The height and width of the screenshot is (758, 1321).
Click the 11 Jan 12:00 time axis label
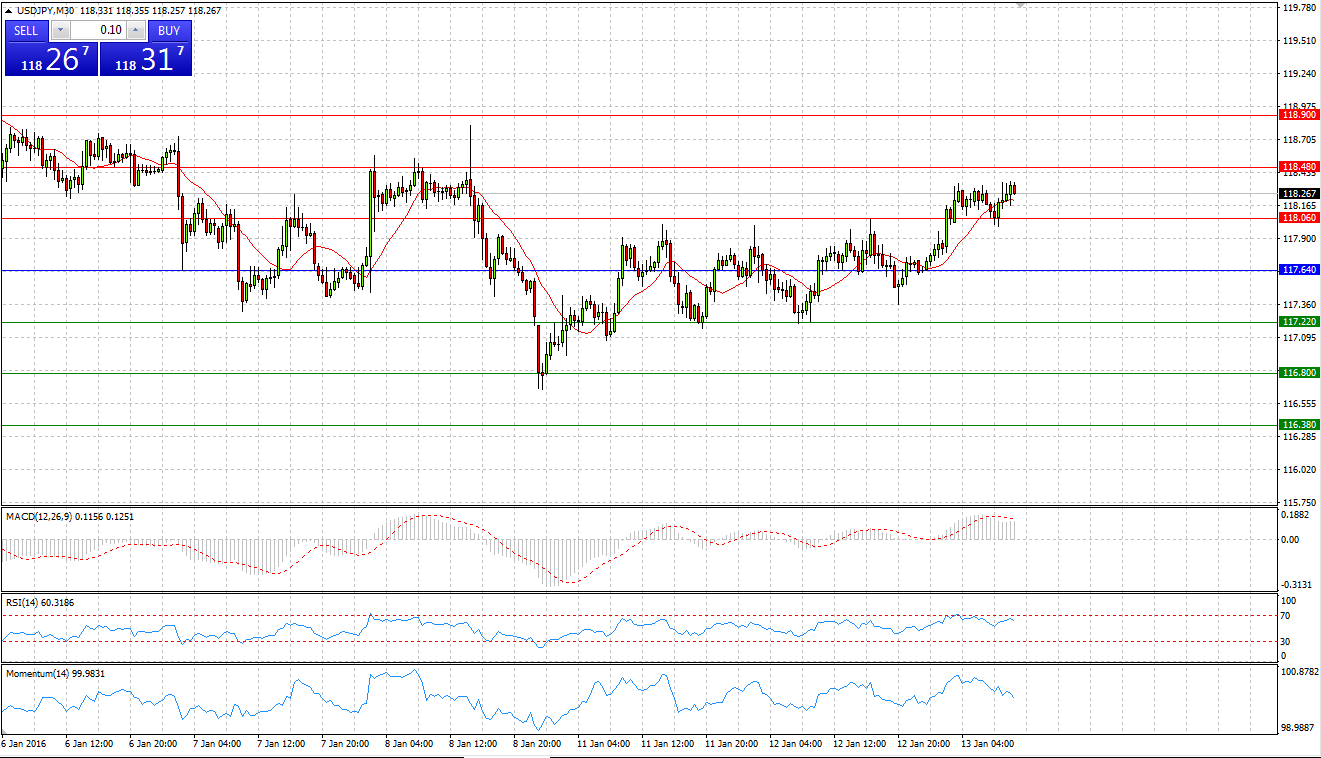[665, 744]
